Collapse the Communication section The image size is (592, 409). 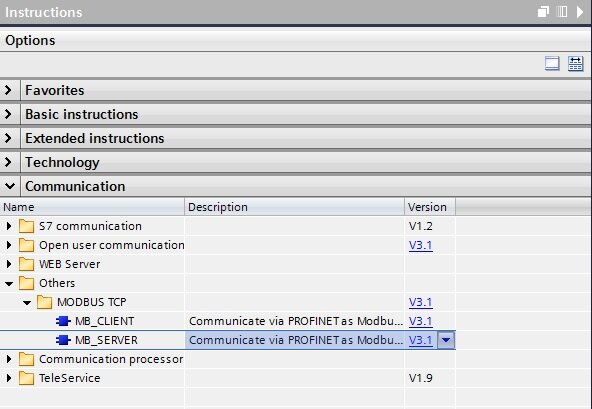(10, 186)
